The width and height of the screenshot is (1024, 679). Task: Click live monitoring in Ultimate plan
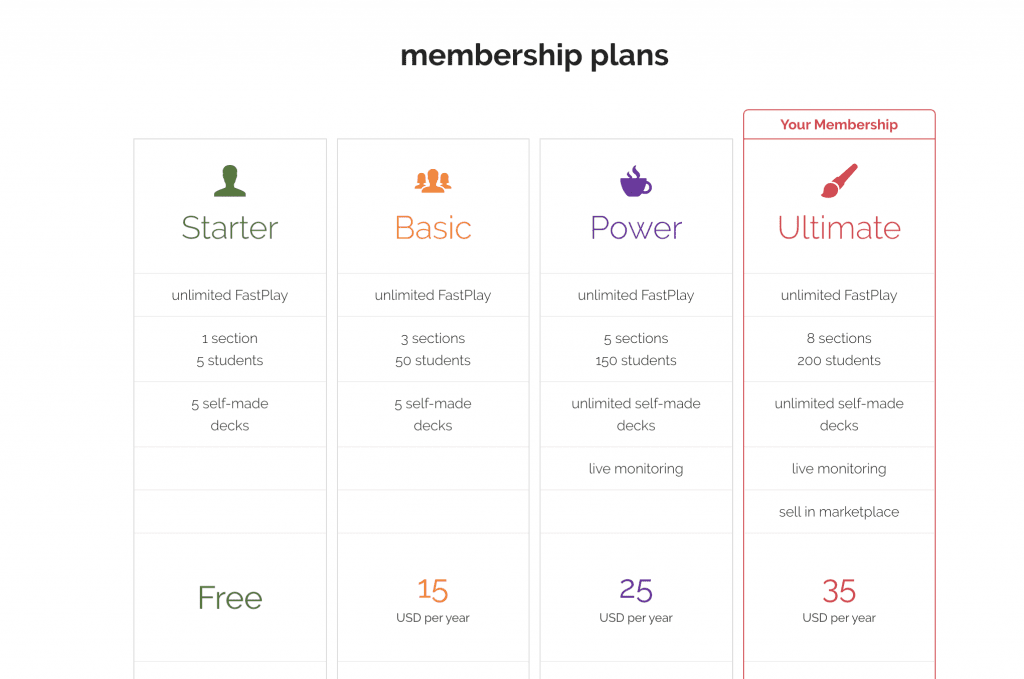(839, 469)
